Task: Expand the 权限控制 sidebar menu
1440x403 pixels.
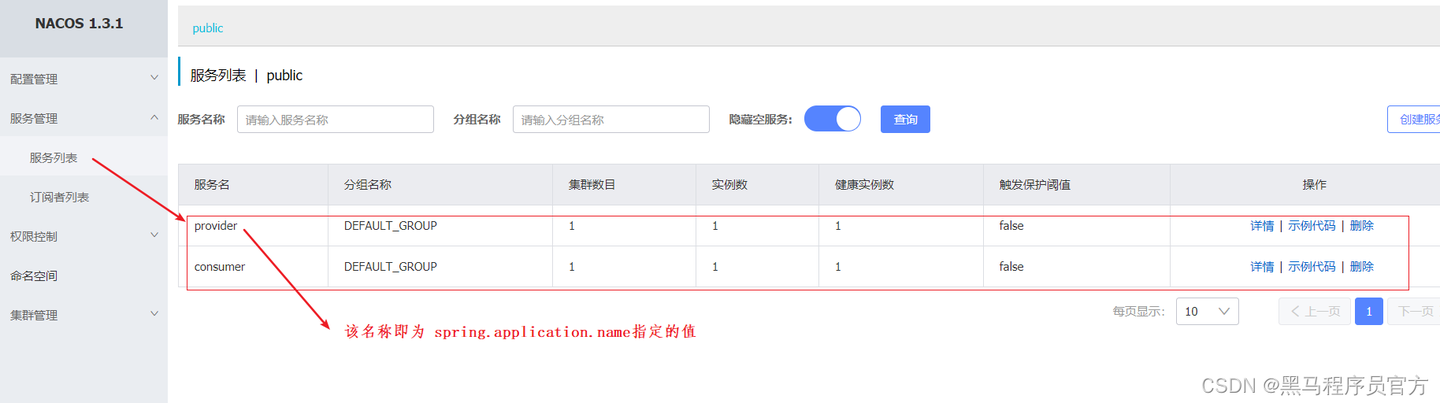Action: point(83,236)
